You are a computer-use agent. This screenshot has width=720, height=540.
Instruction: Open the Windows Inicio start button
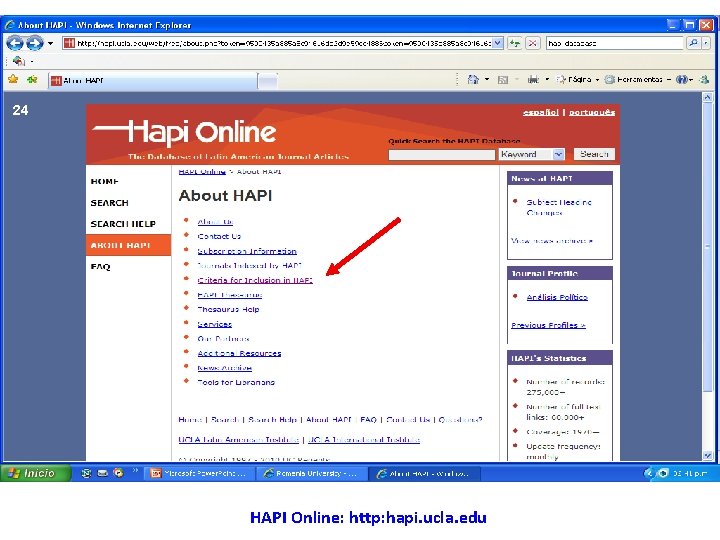(x=36, y=473)
